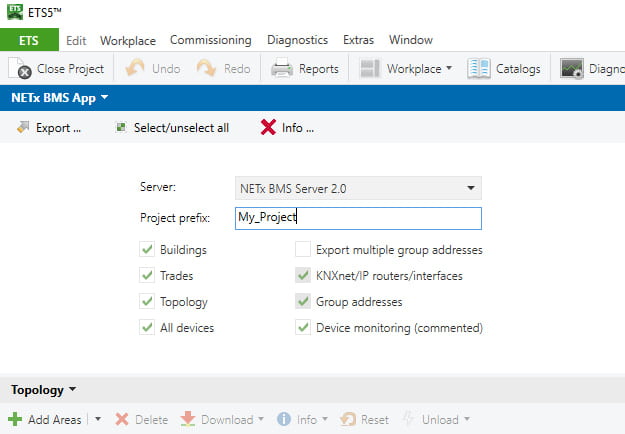
Task: Open the Extras menu
Action: click(358, 40)
